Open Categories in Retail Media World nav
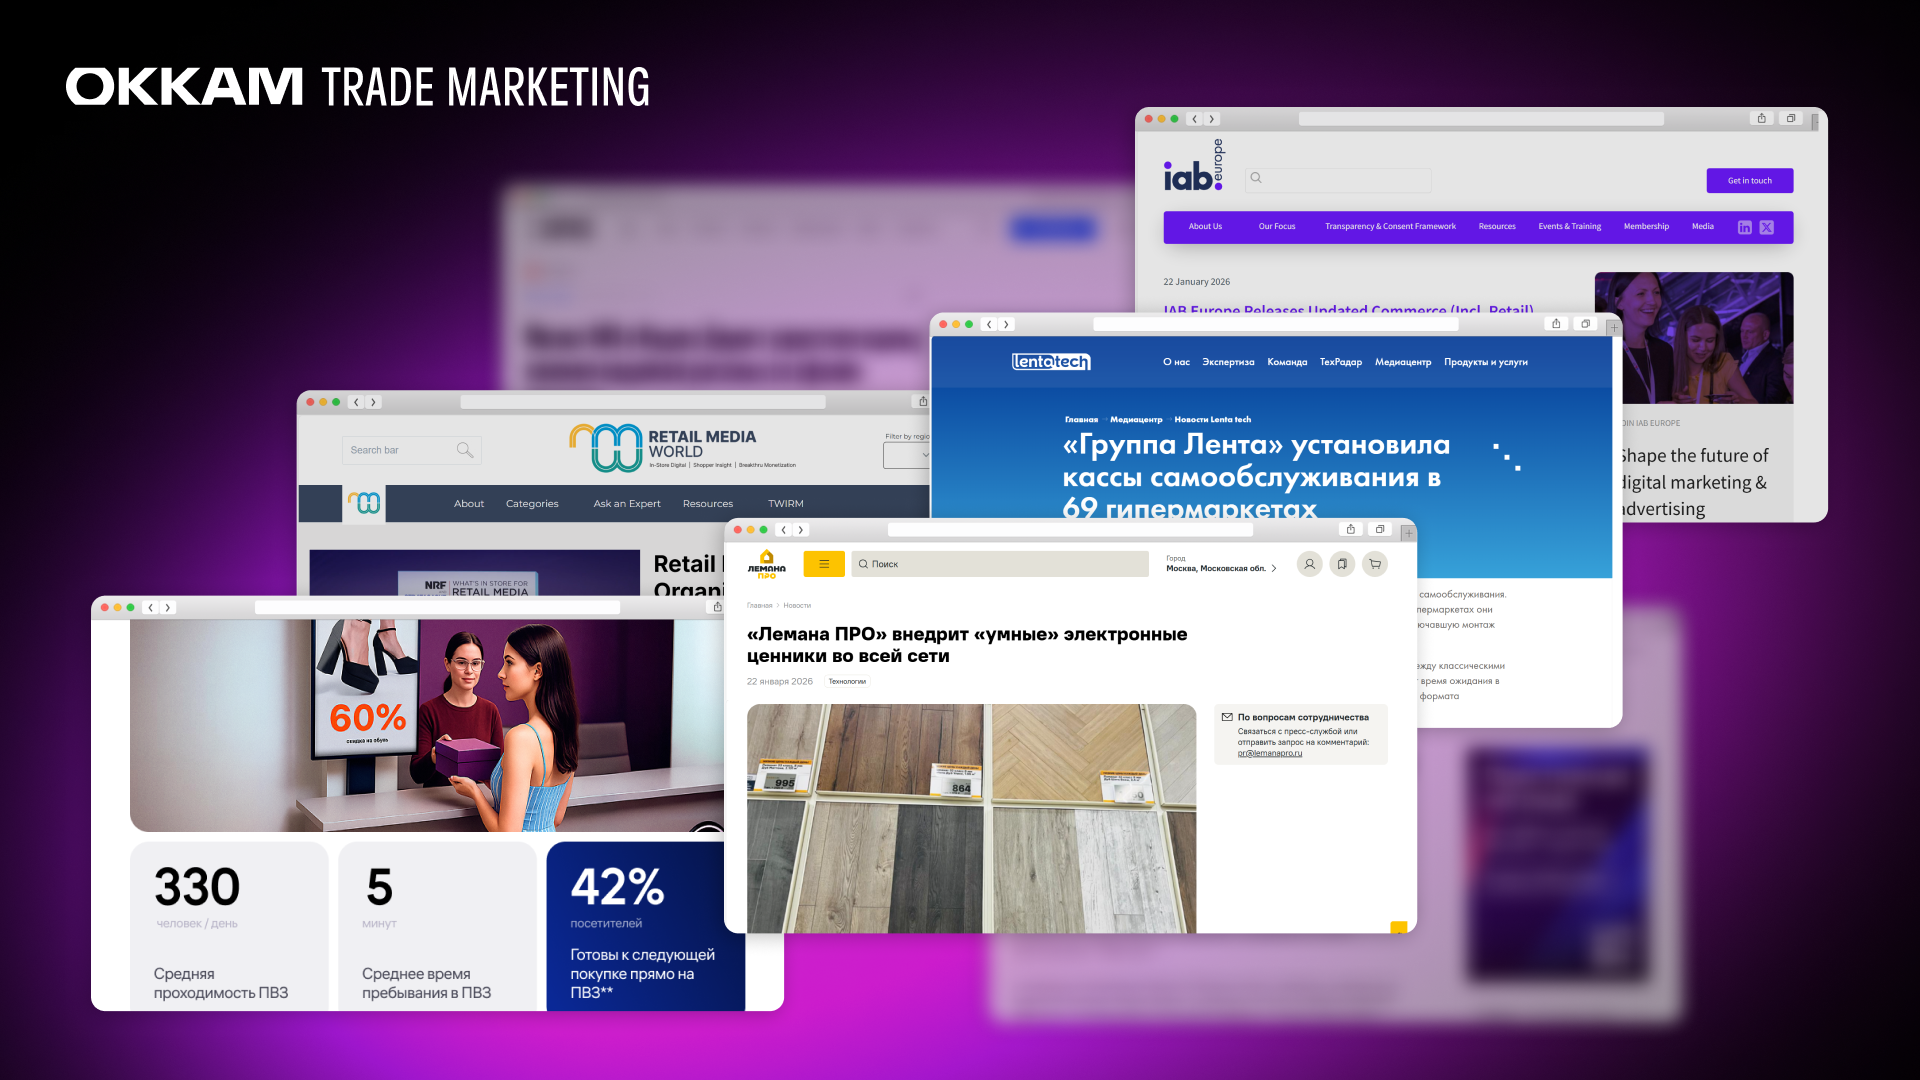 pos(532,504)
